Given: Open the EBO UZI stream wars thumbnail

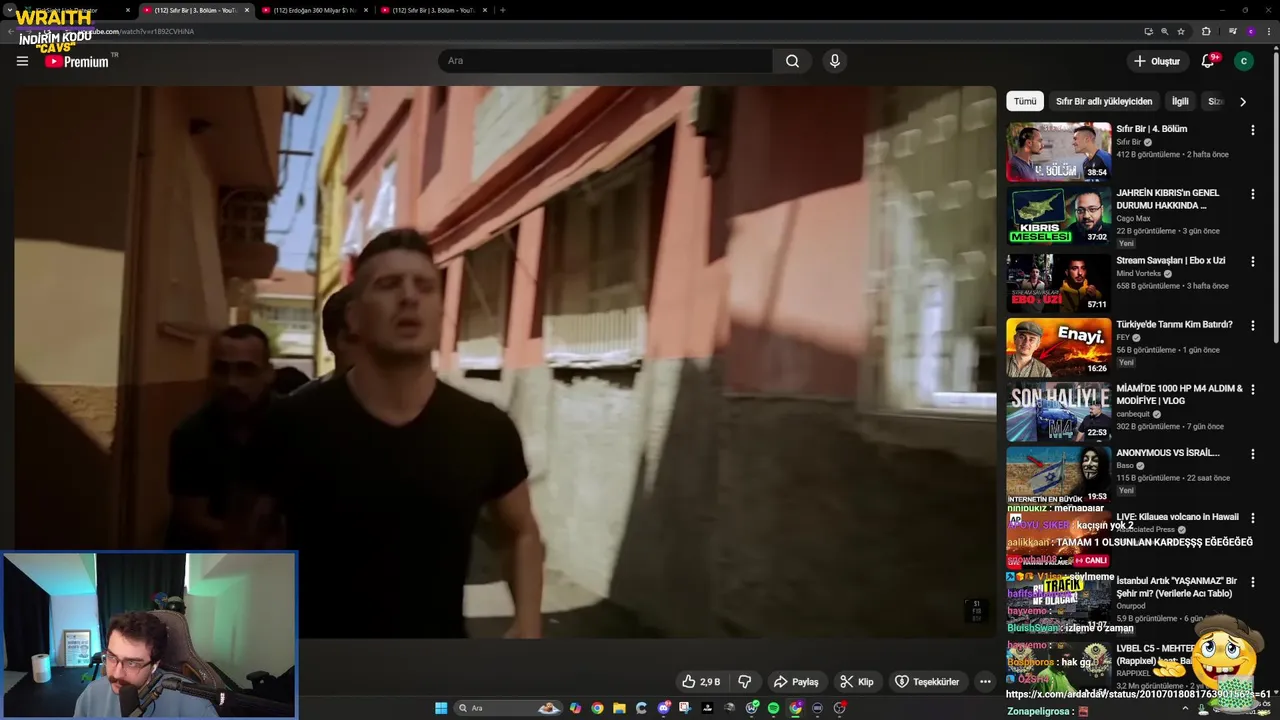Looking at the screenshot, I should coord(1058,283).
